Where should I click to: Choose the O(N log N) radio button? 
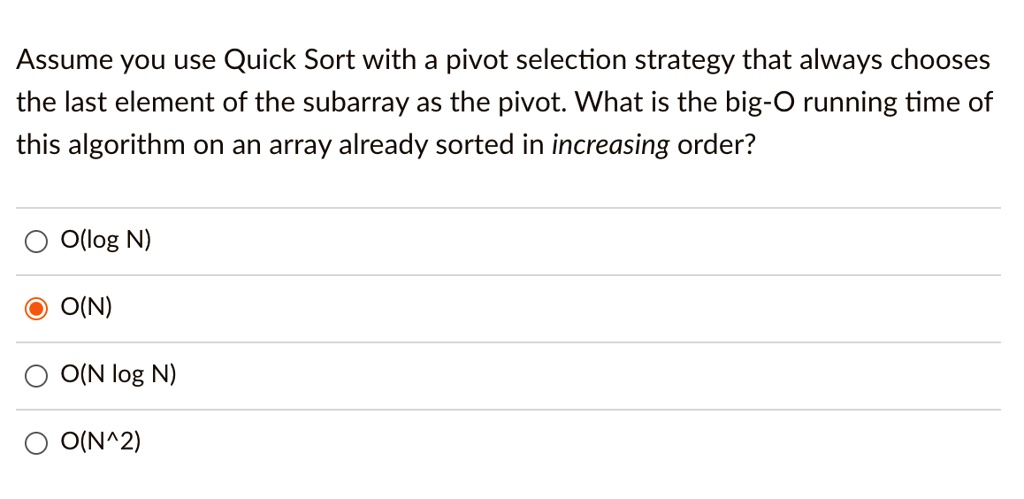pos(36,376)
